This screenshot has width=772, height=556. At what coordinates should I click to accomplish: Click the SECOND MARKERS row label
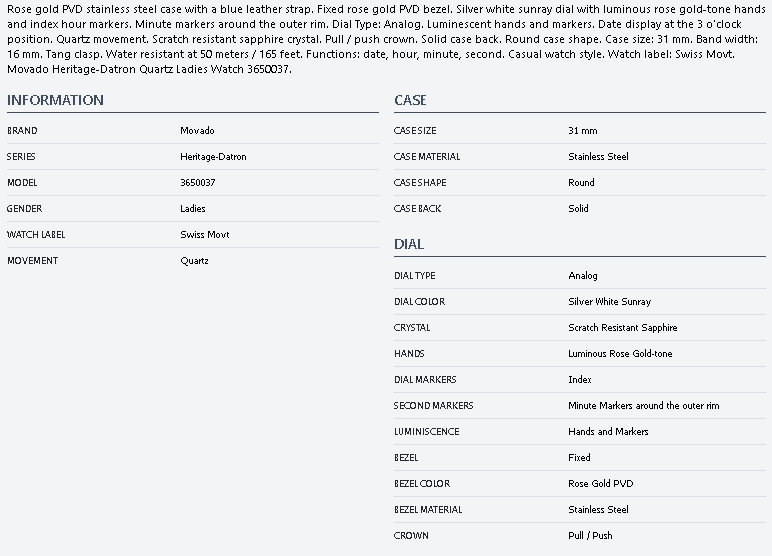tap(433, 406)
